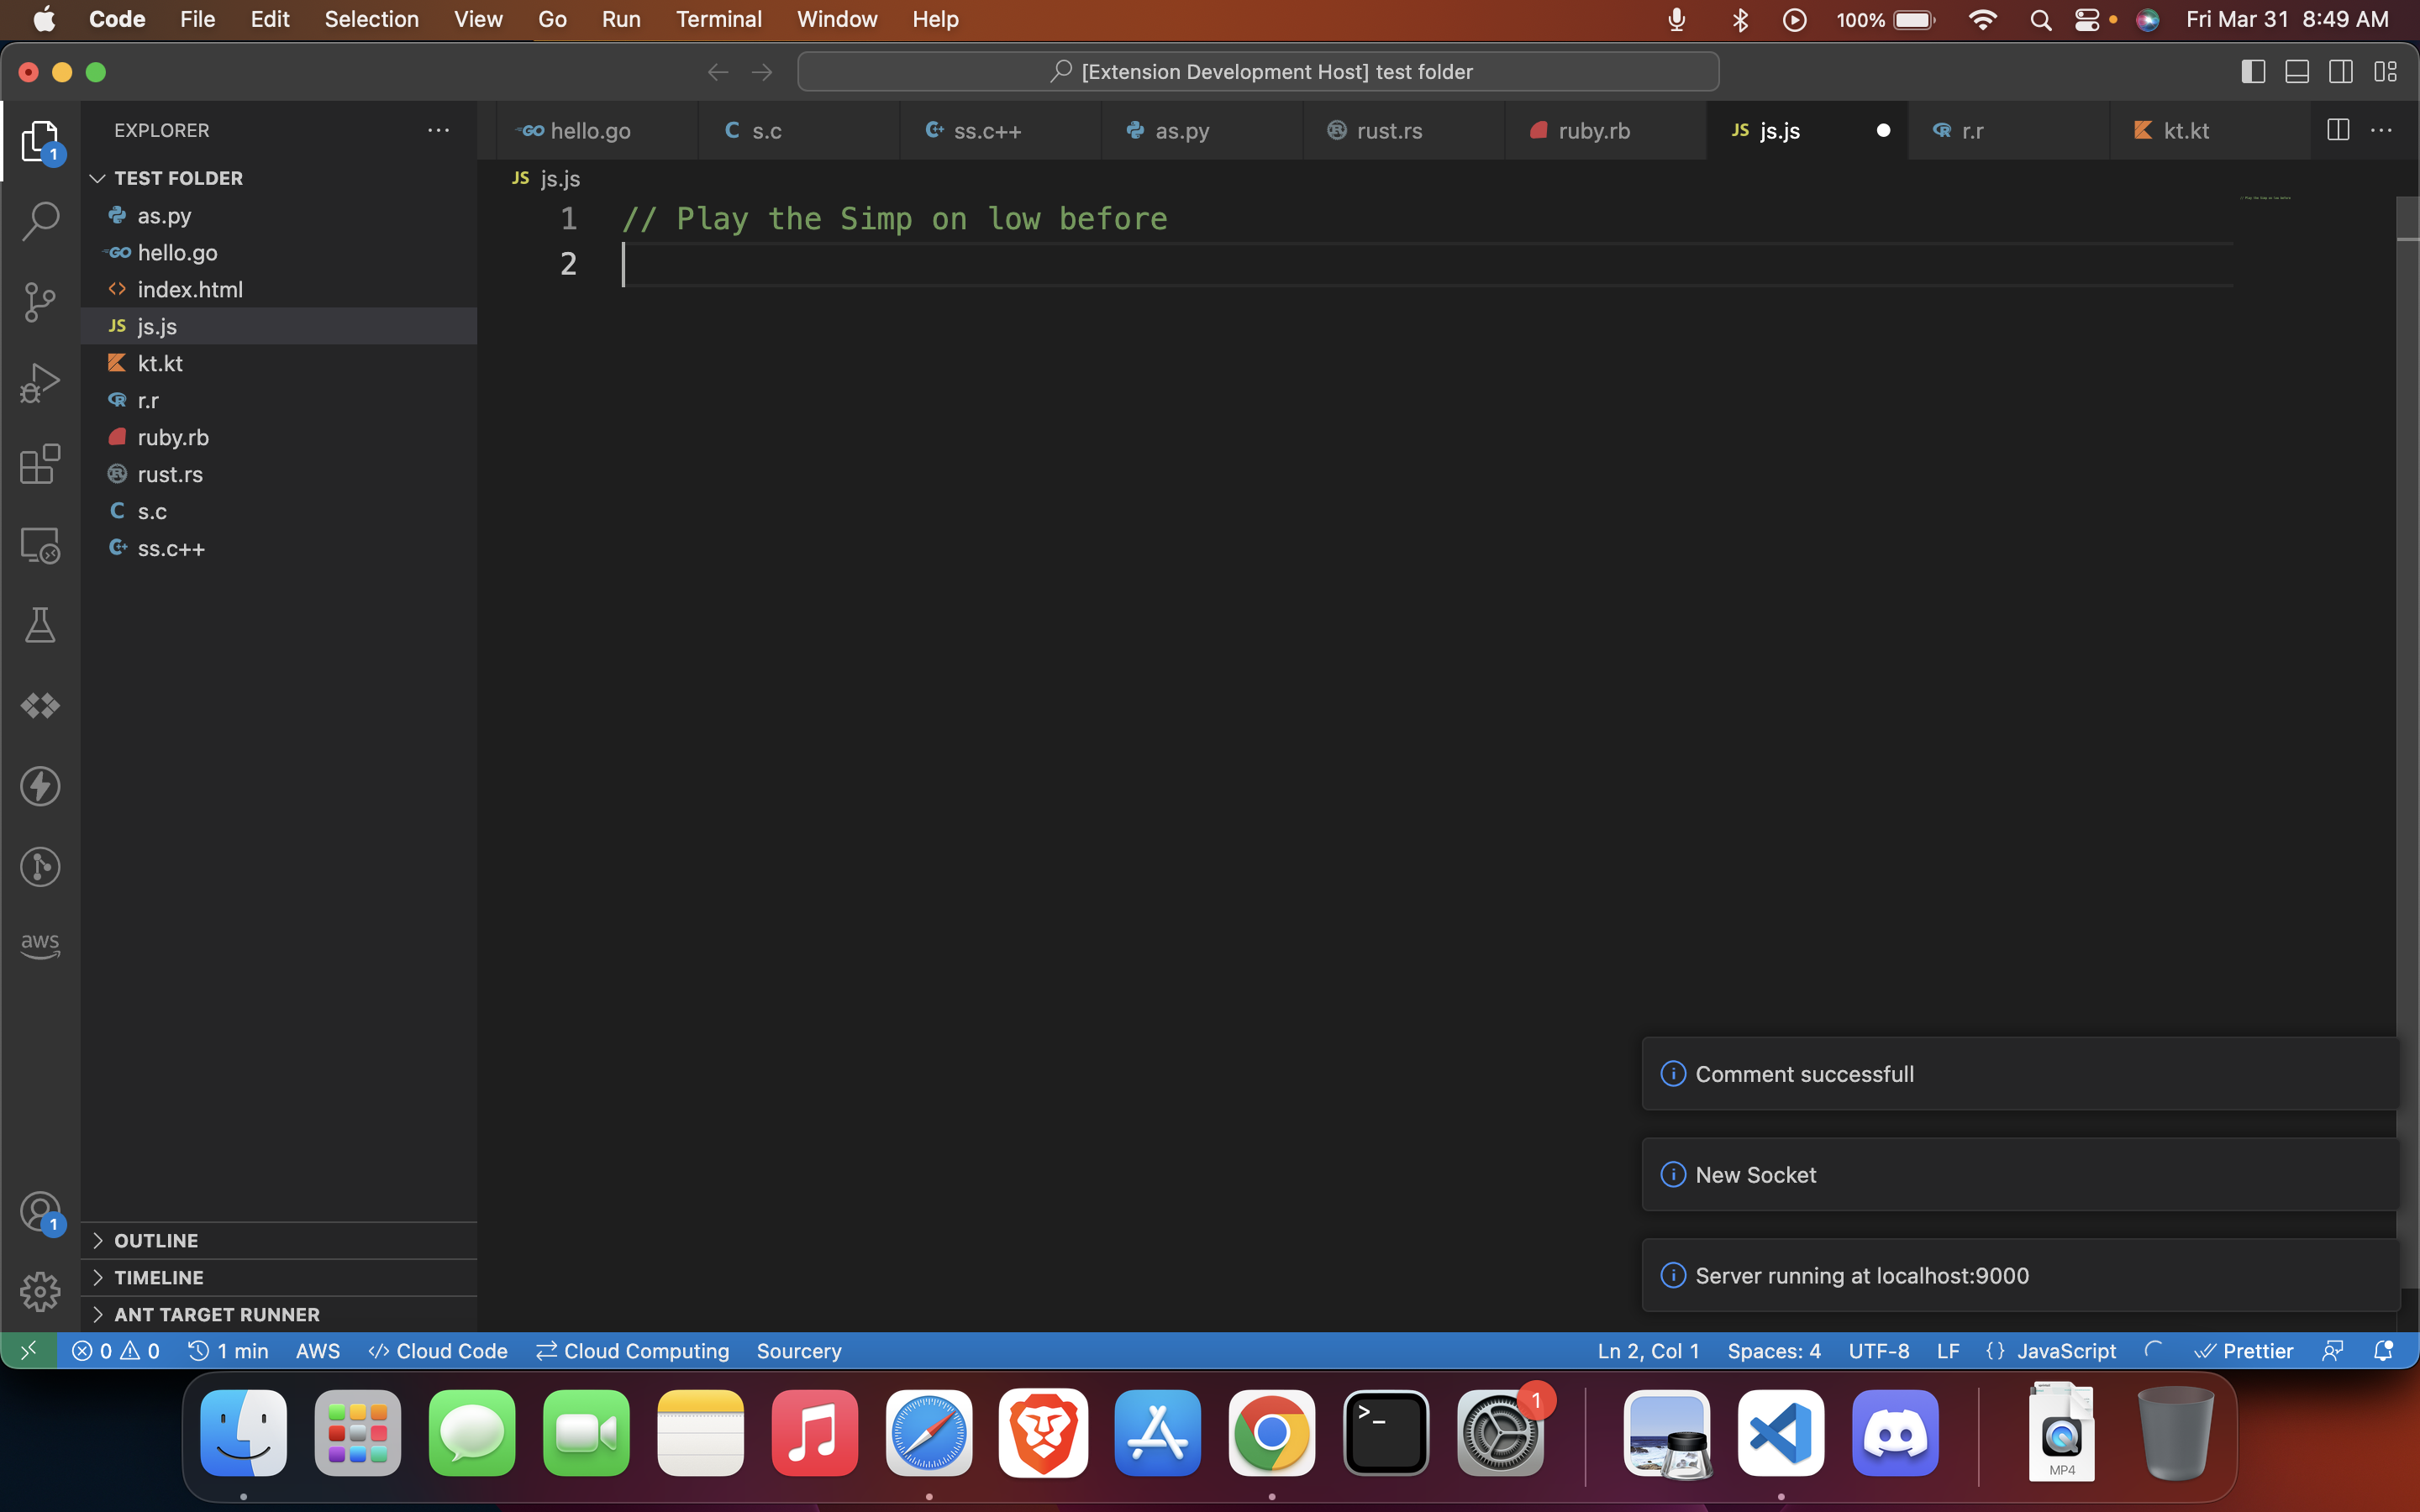Image resolution: width=2420 pixels, height=1512 pixels.
Task: Expand the TIMELINE section
Action: (158, 1277)
